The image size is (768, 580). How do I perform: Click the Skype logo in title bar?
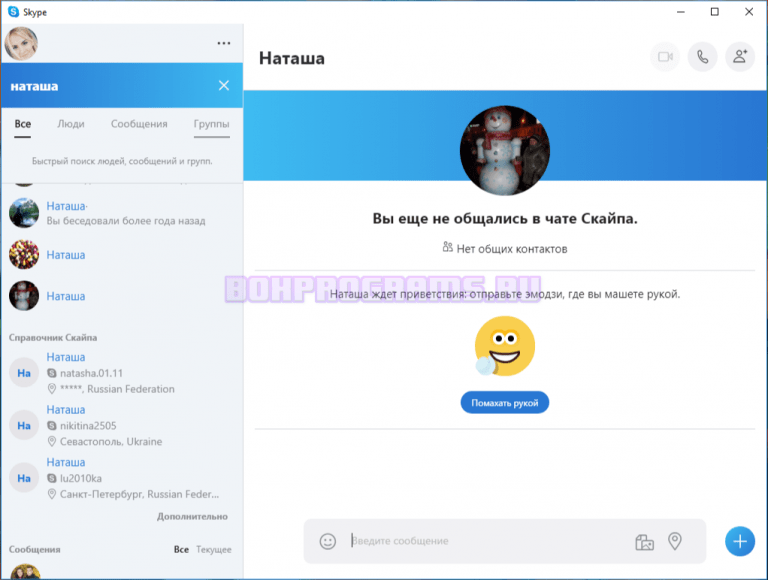click(x=14, y=12)
